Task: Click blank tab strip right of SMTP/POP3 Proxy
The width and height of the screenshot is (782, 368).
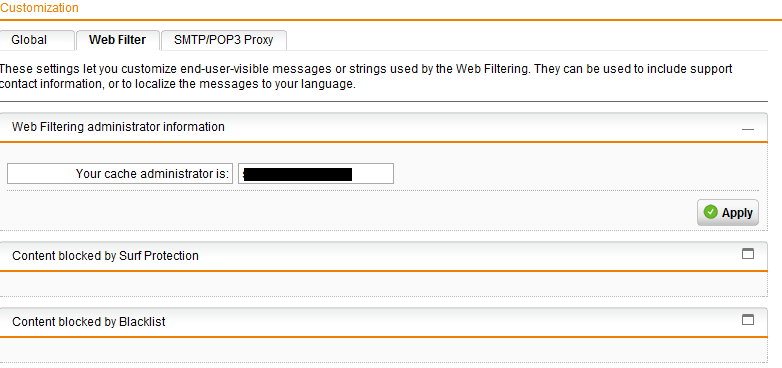Action: point(527,40)
